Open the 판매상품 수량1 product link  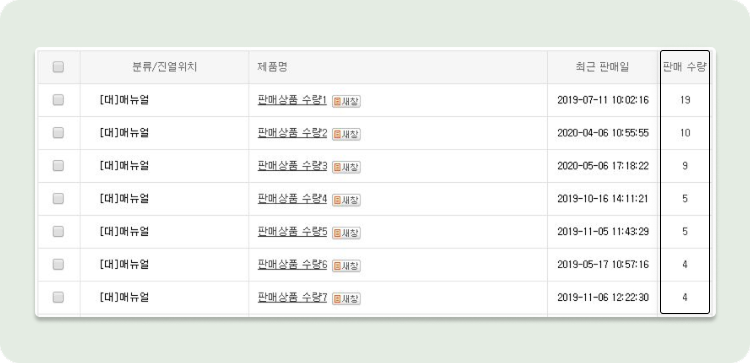[x=292, y=100]
